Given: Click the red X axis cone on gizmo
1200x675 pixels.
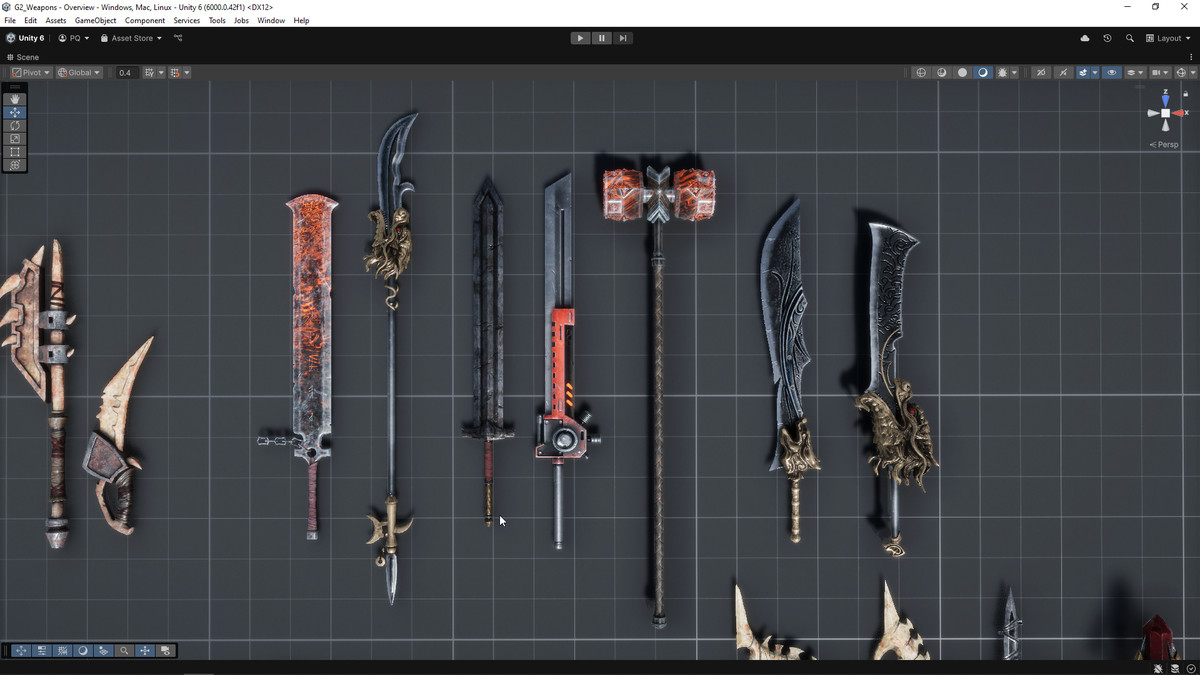Looking at the screenshot, I should [x=1180, y=113].
